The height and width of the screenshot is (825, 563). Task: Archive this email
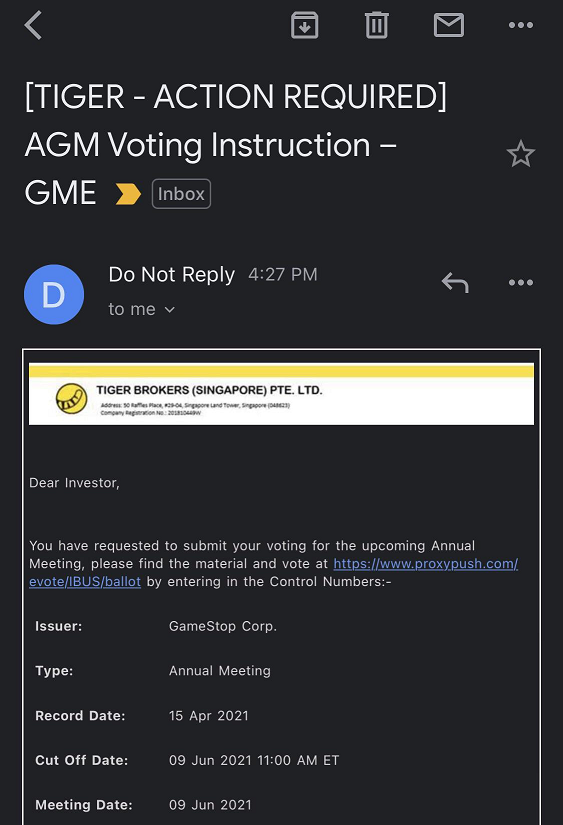tap(305, 25)
